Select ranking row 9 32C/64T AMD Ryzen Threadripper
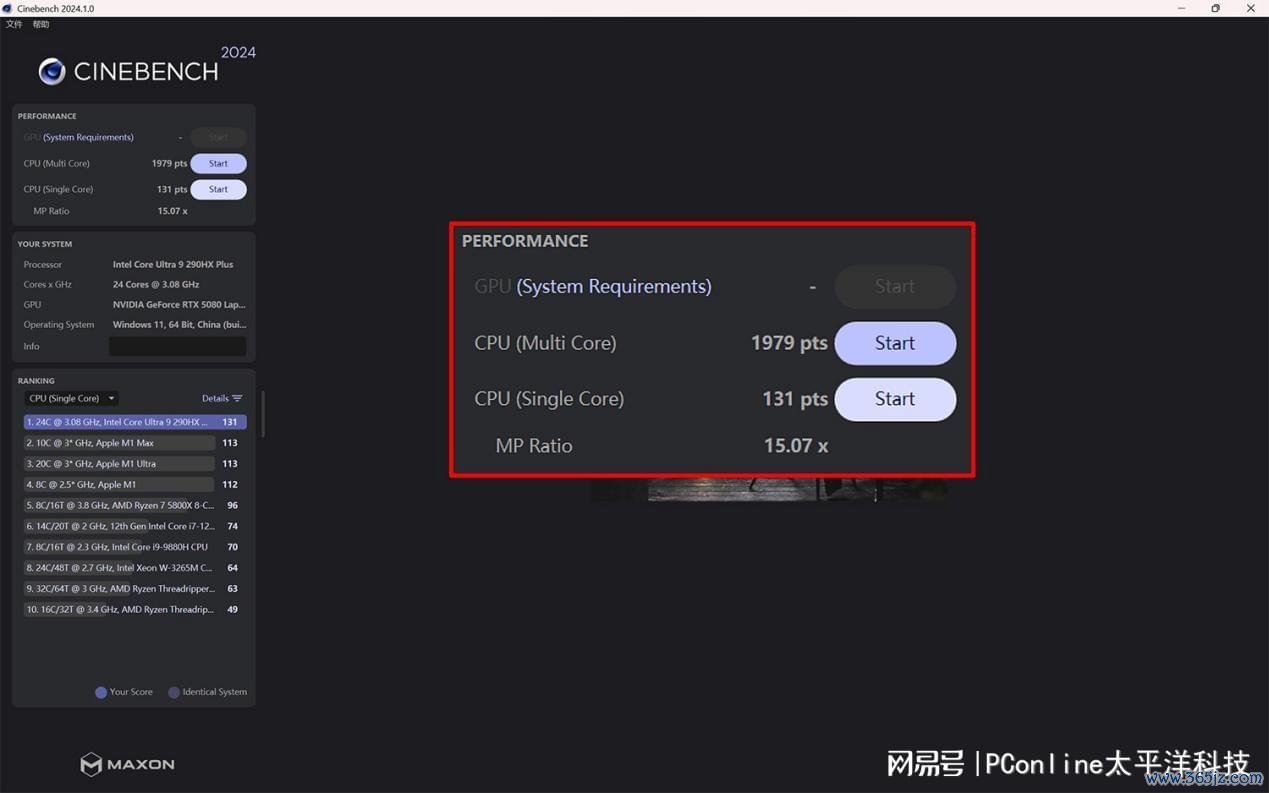Viewport: 1269px width, 793px height. (x=135, y=589)
